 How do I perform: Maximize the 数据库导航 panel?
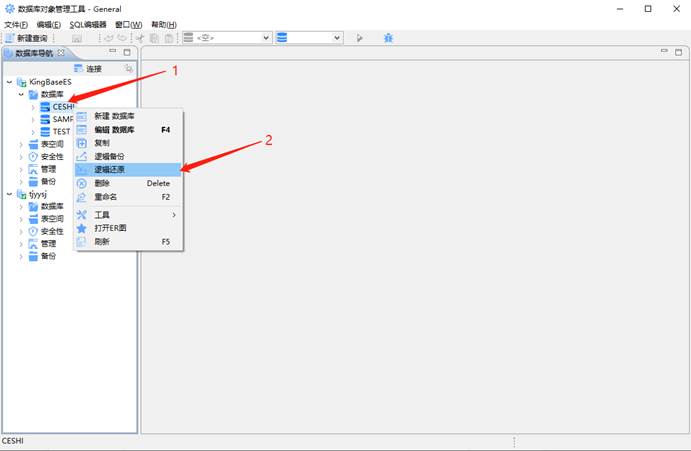click(x=127, y=52)
